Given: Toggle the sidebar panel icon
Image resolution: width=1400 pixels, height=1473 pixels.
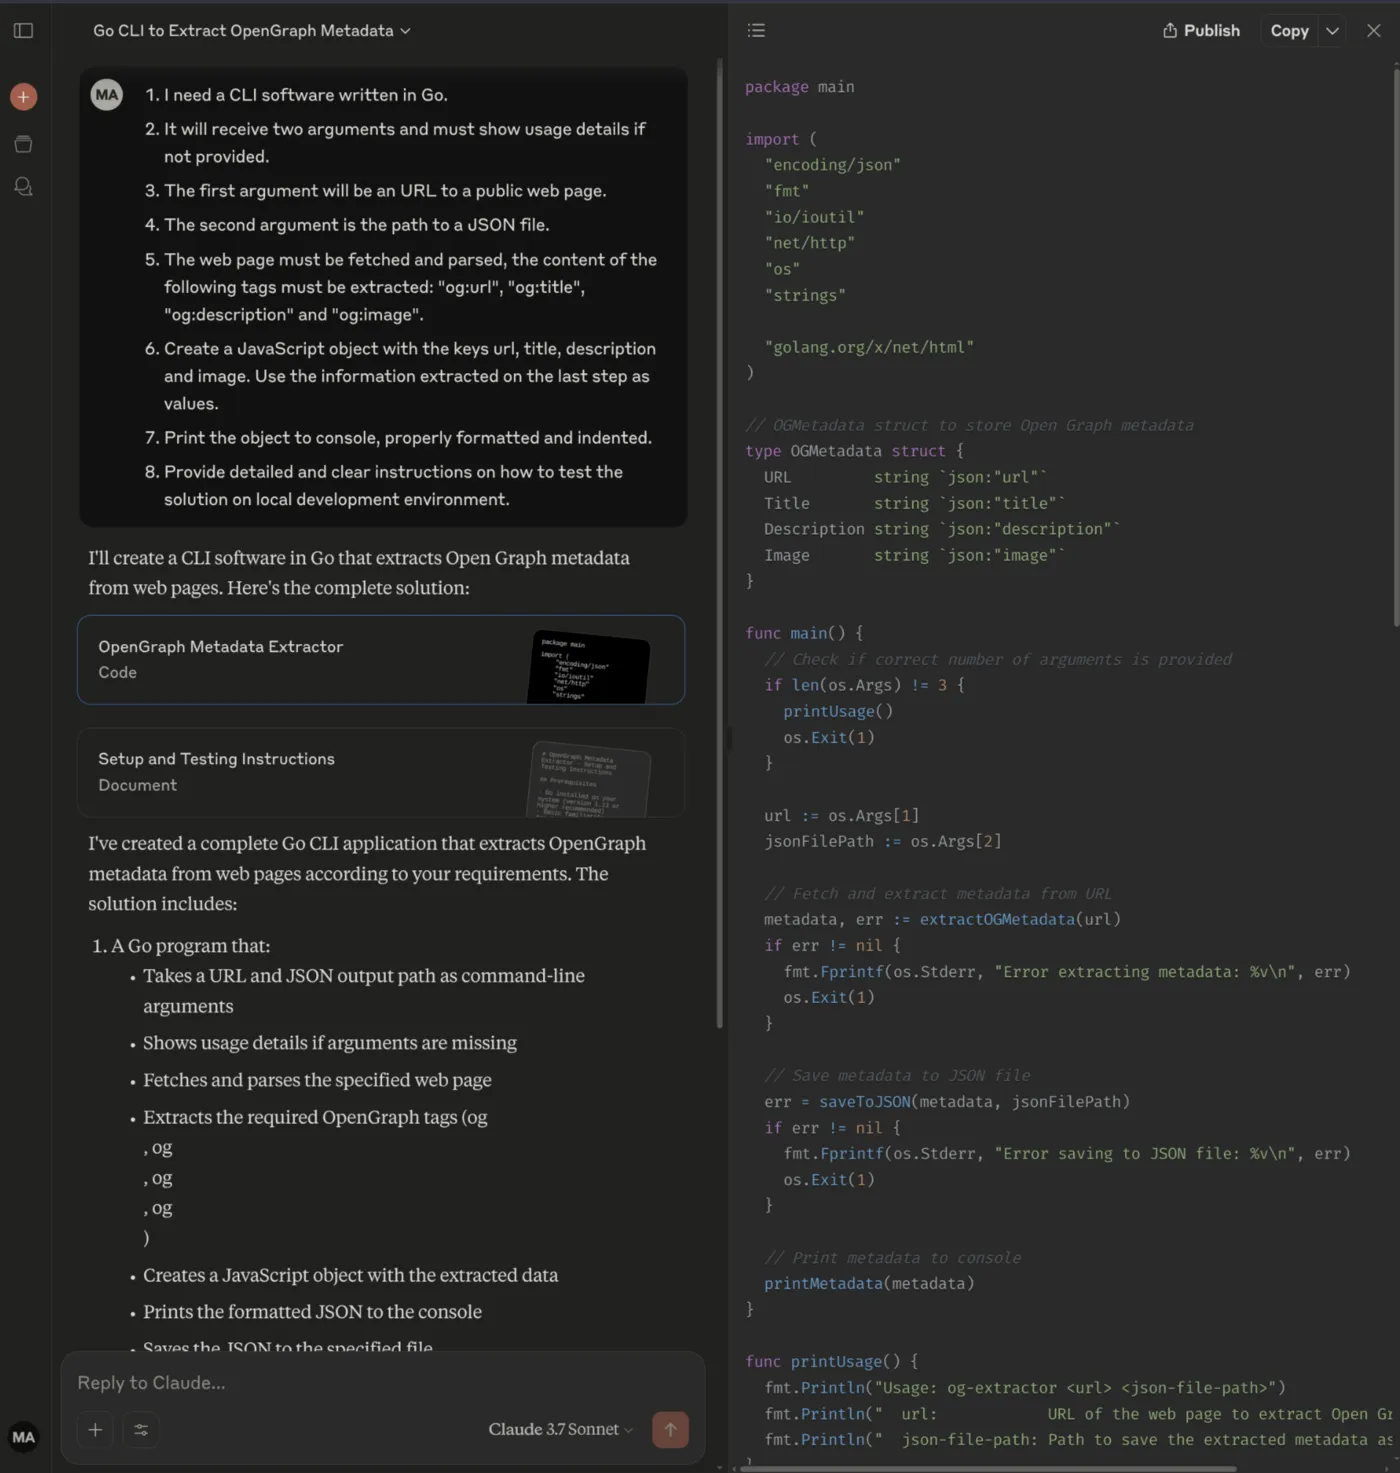Looking at the screenshot, I should 23,30.
